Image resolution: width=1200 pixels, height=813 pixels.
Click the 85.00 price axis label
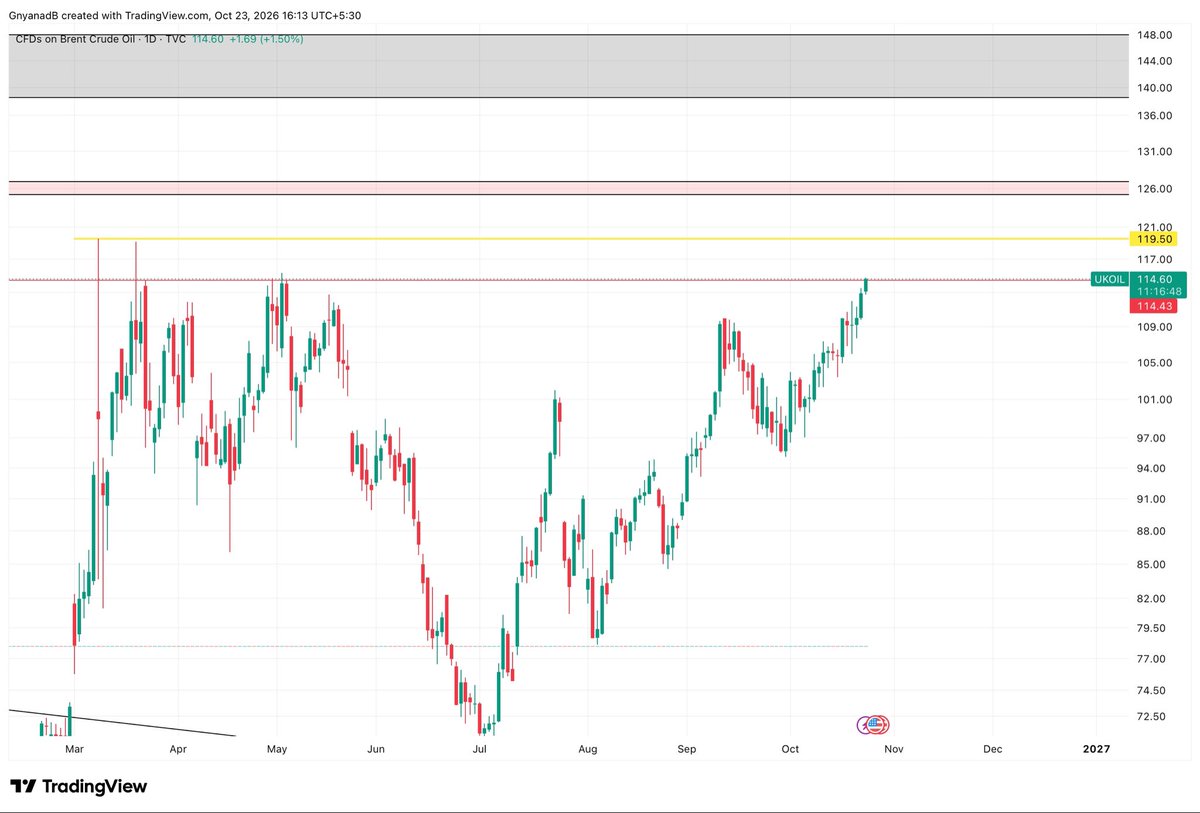click(1153, 565)
